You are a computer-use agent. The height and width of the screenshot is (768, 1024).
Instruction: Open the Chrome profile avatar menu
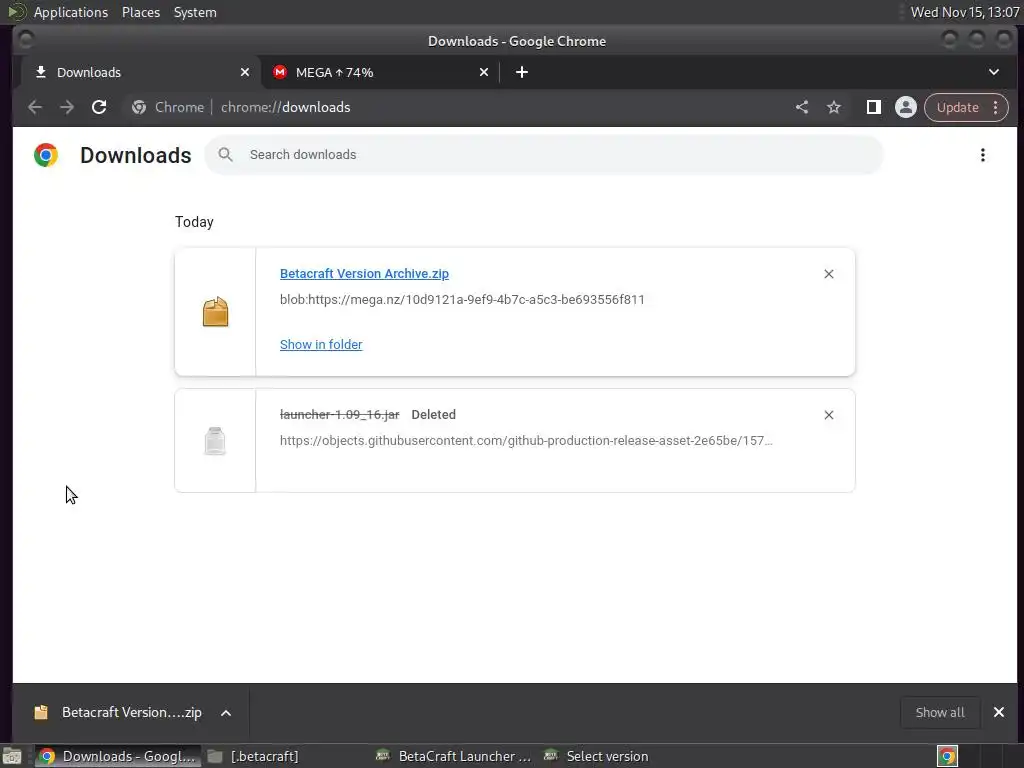[906, 107]
